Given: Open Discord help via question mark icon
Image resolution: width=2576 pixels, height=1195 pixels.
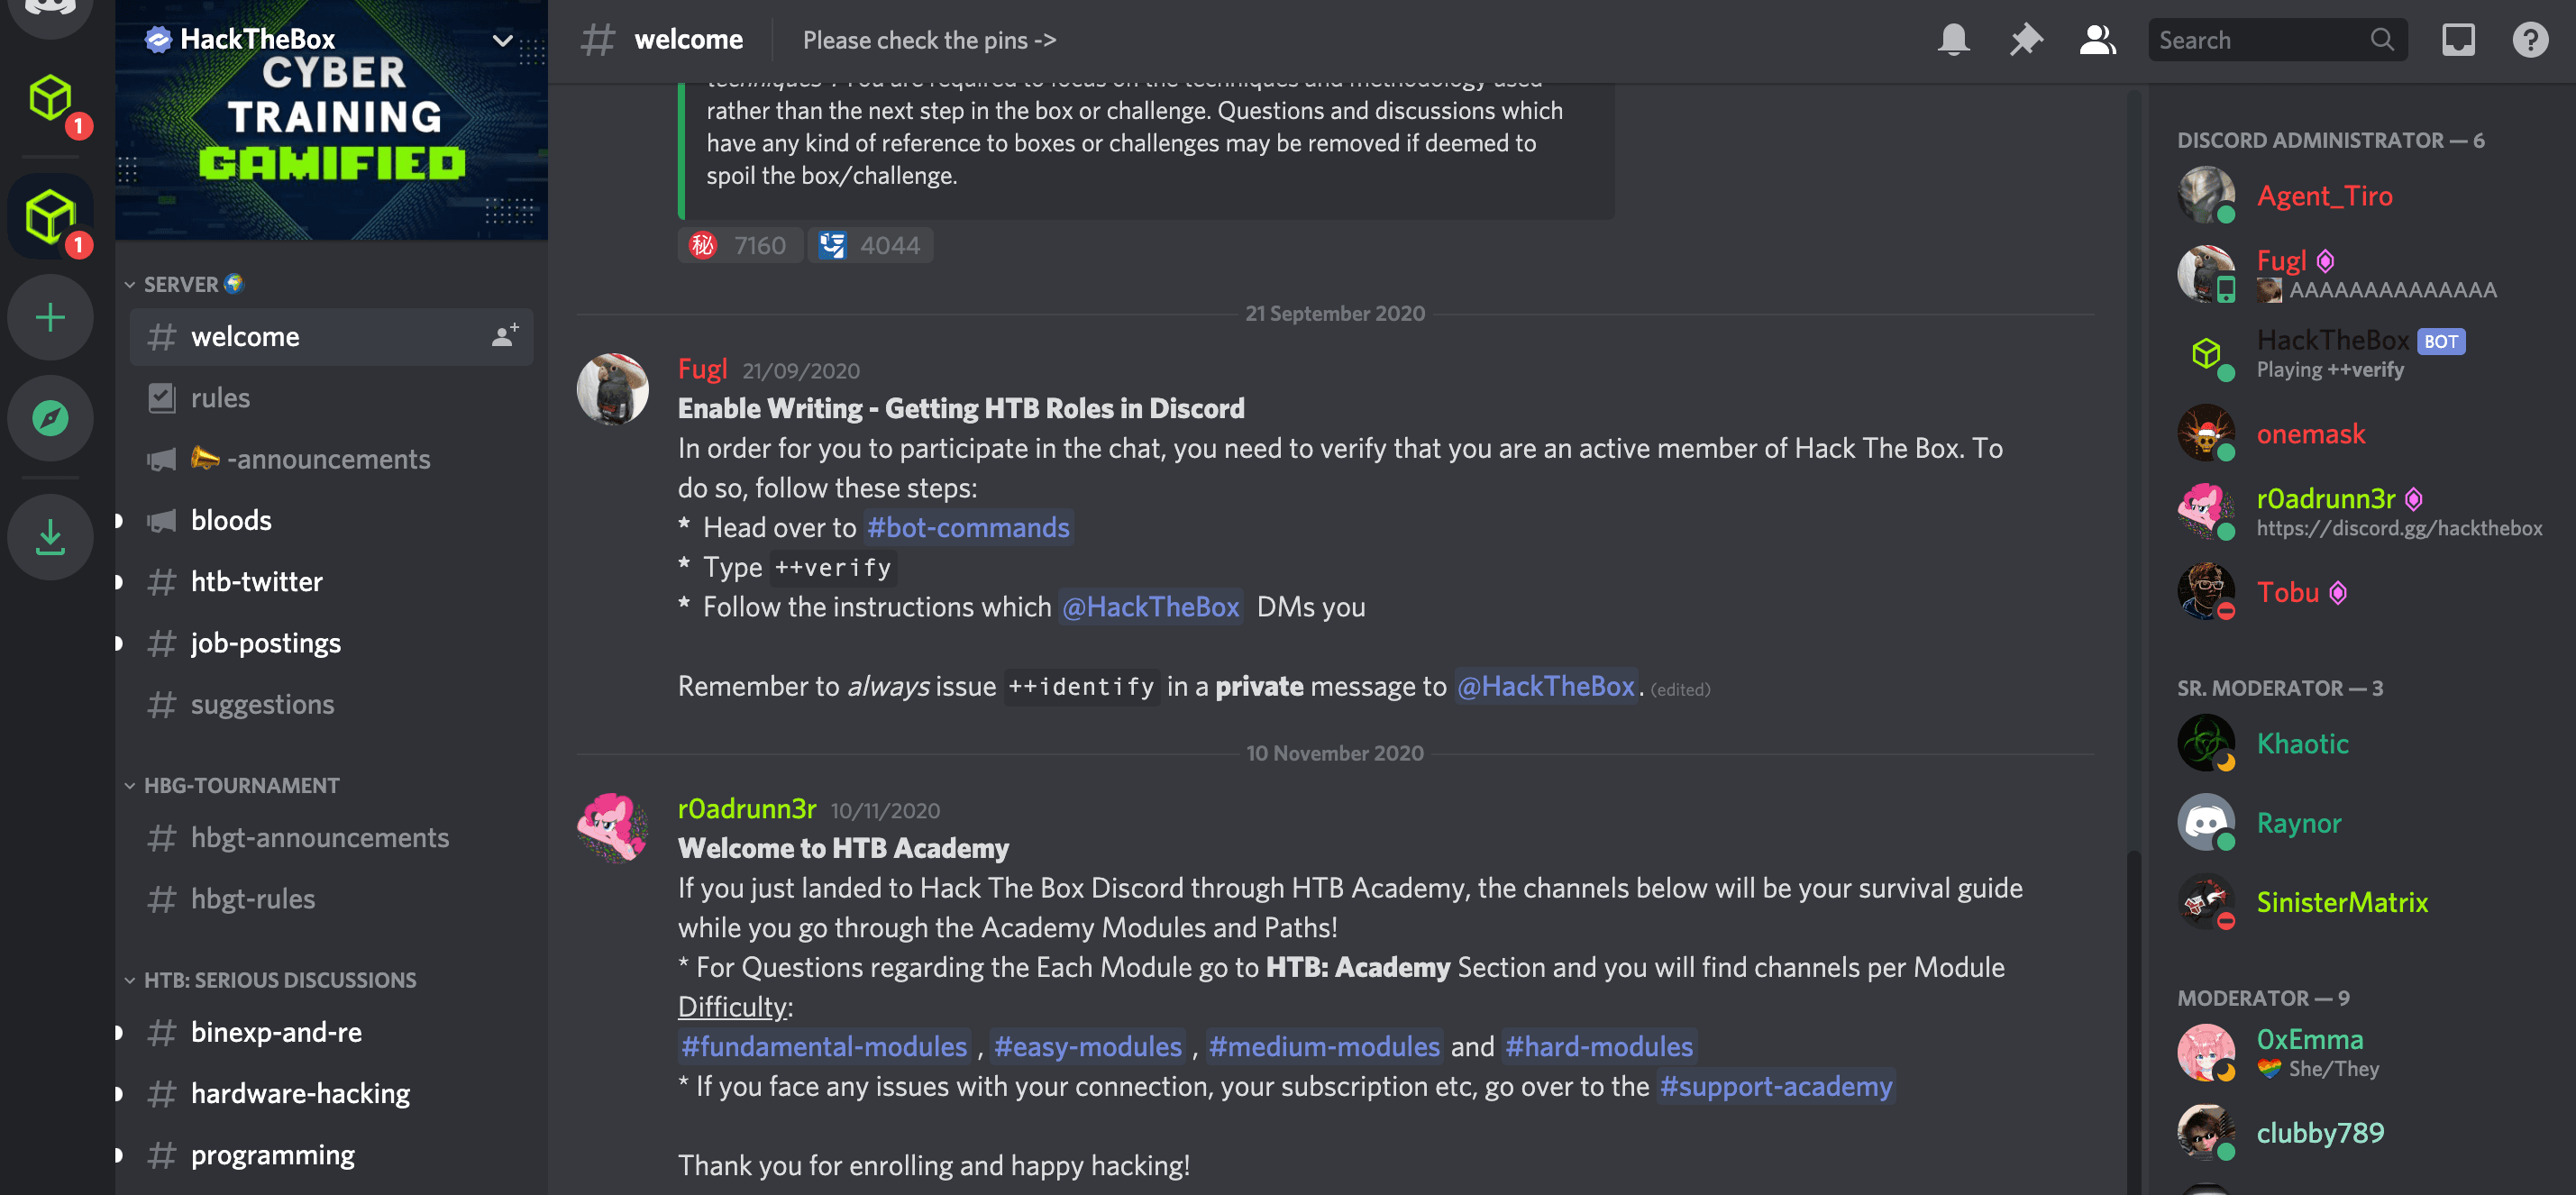Looking at the screenshot, I should pos(2530,39).
